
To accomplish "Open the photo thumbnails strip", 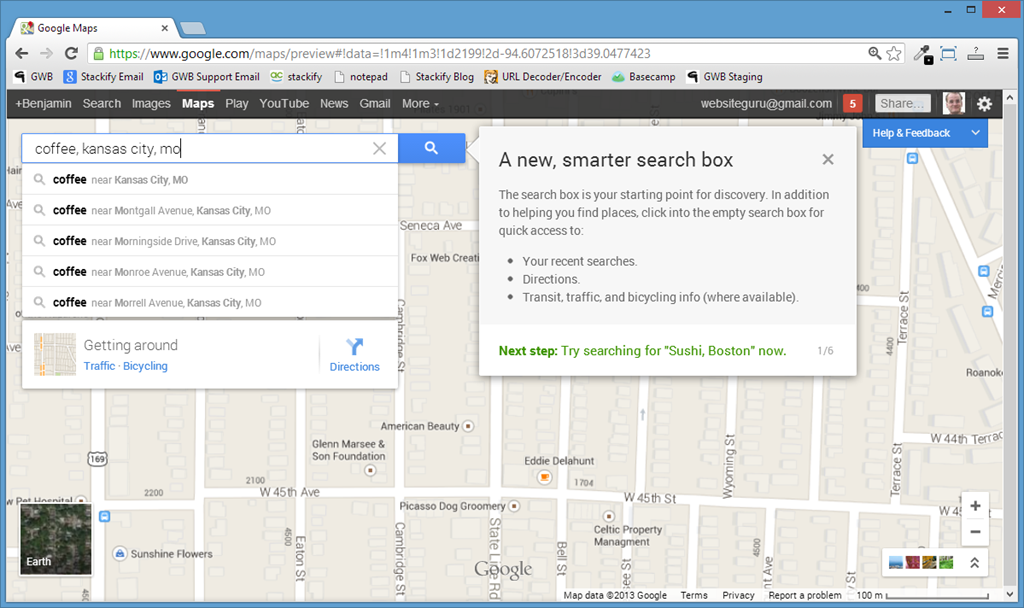I will pos(921,562).
